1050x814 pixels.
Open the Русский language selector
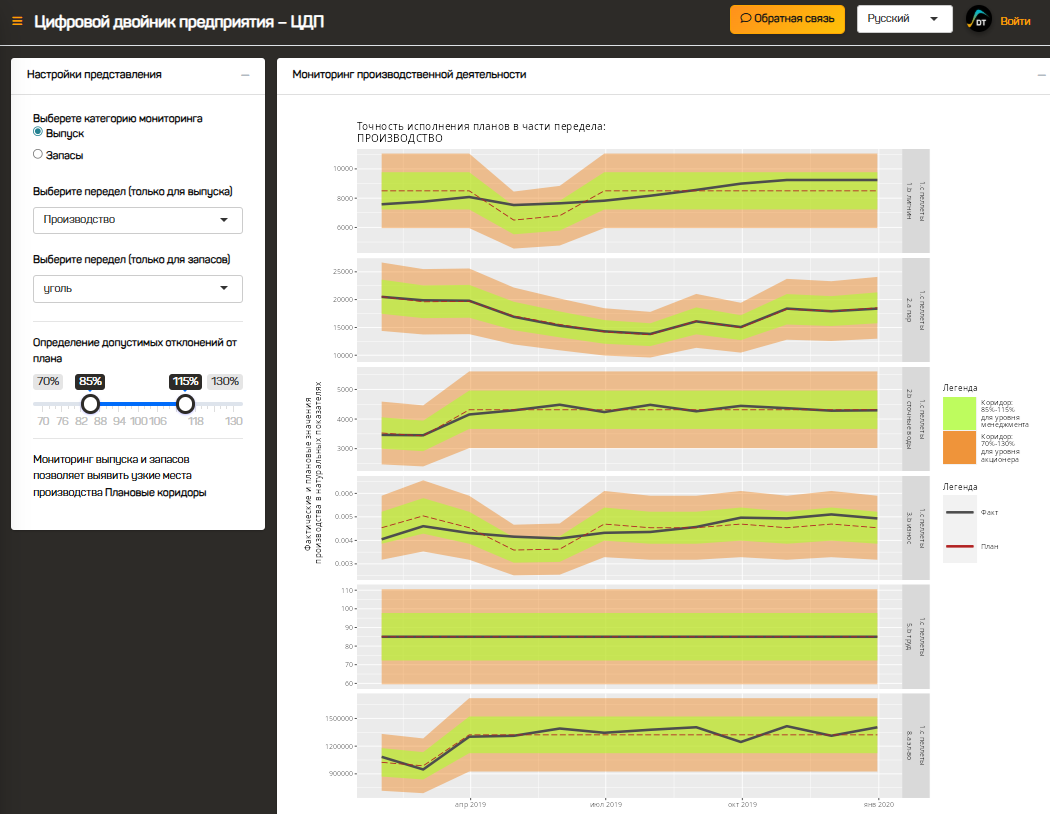pos(904,19)
